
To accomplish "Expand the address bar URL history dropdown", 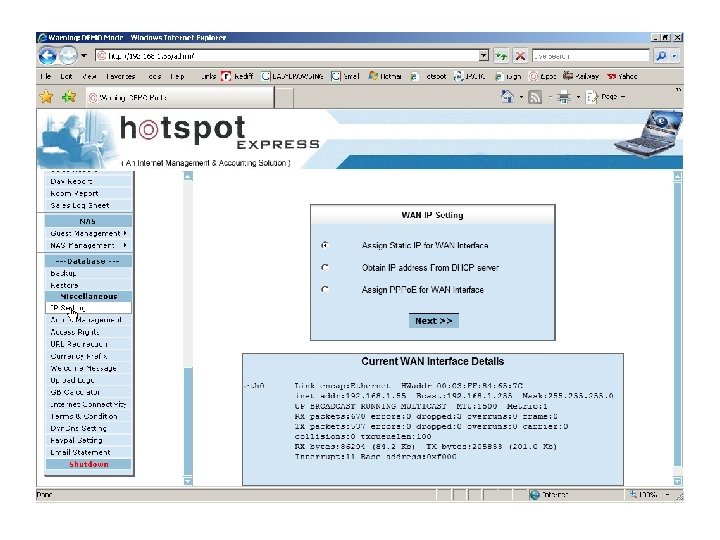I will pyautogui.click(x=484, y=56).
